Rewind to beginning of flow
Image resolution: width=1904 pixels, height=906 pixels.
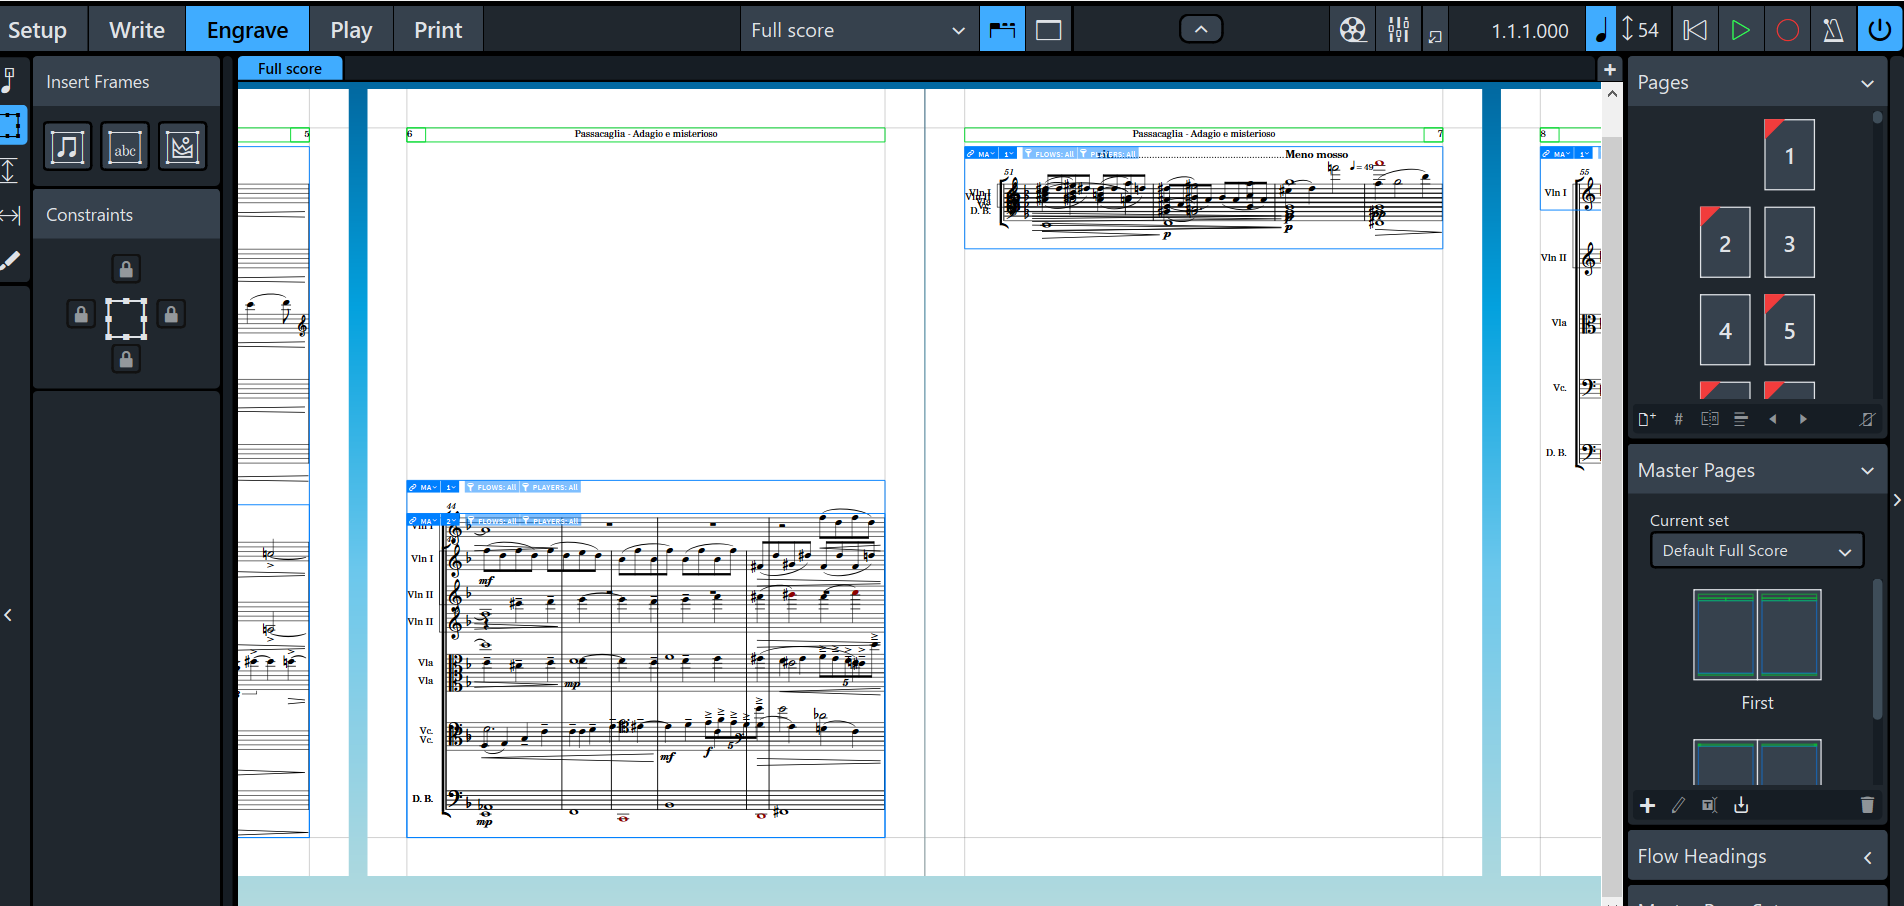point(1695,30)
